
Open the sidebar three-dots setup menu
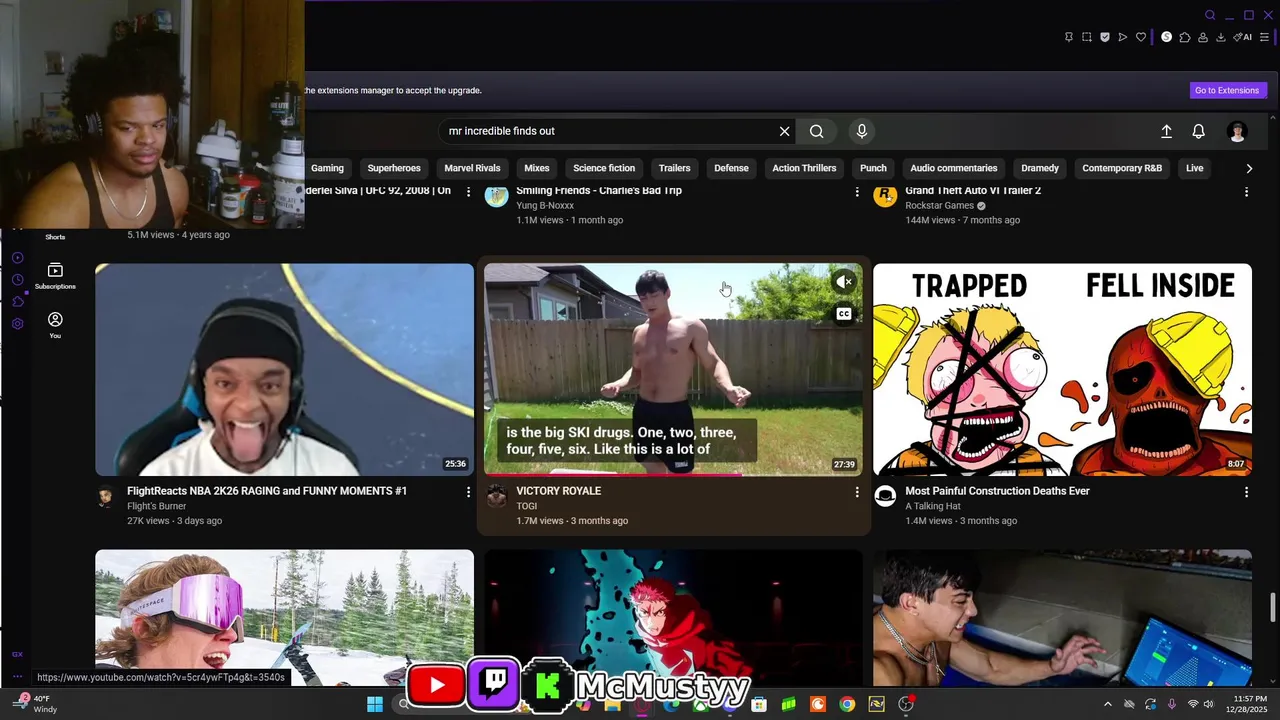click(x=17, y=676)
